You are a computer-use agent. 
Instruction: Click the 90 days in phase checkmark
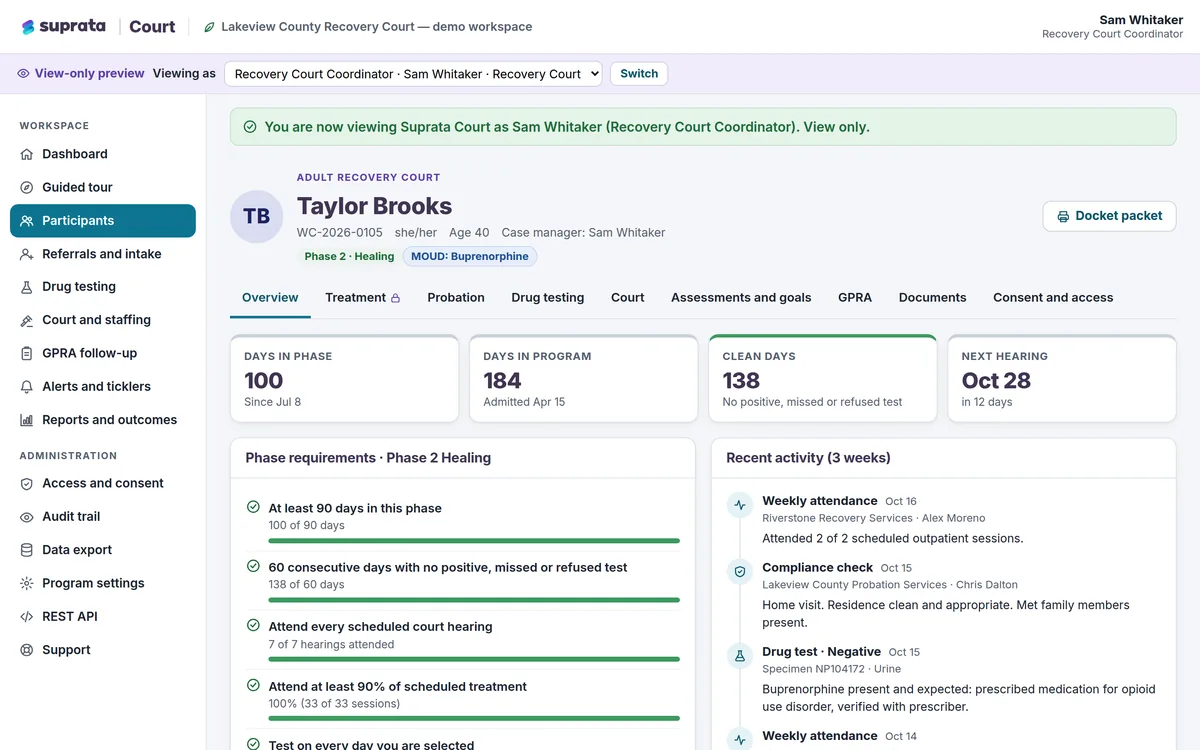[x=253, y=507]
